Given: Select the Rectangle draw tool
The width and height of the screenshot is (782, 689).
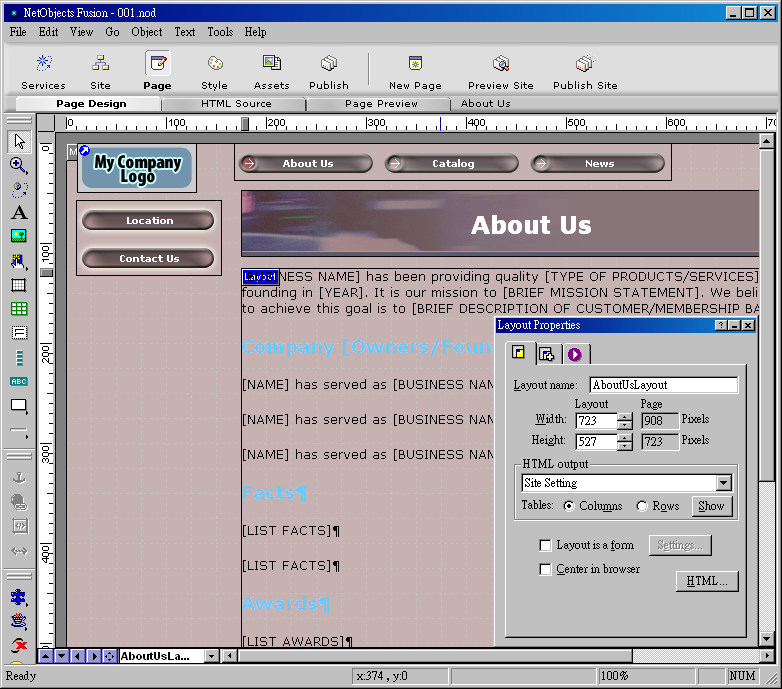Looking at the screenshot, I should (19, 406).
